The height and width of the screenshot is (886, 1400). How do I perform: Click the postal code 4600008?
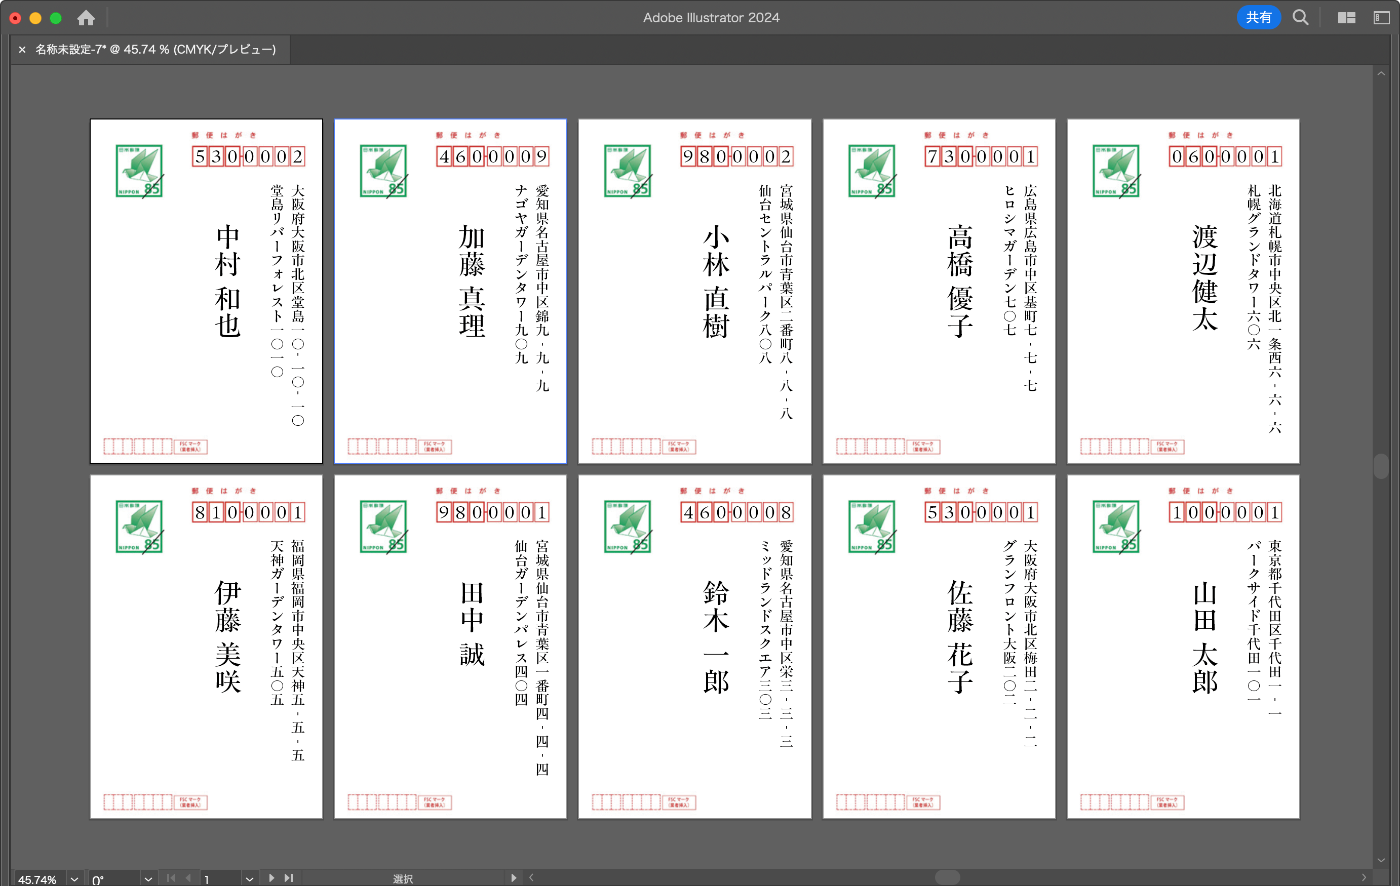737,512
